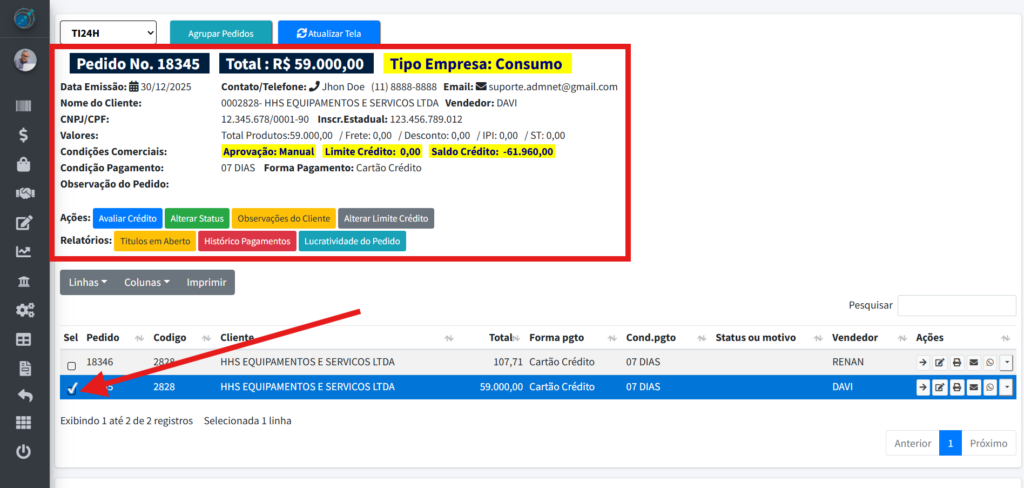
Task: Edit the DAVI order with the pencil icon
Action: [939, 387]
